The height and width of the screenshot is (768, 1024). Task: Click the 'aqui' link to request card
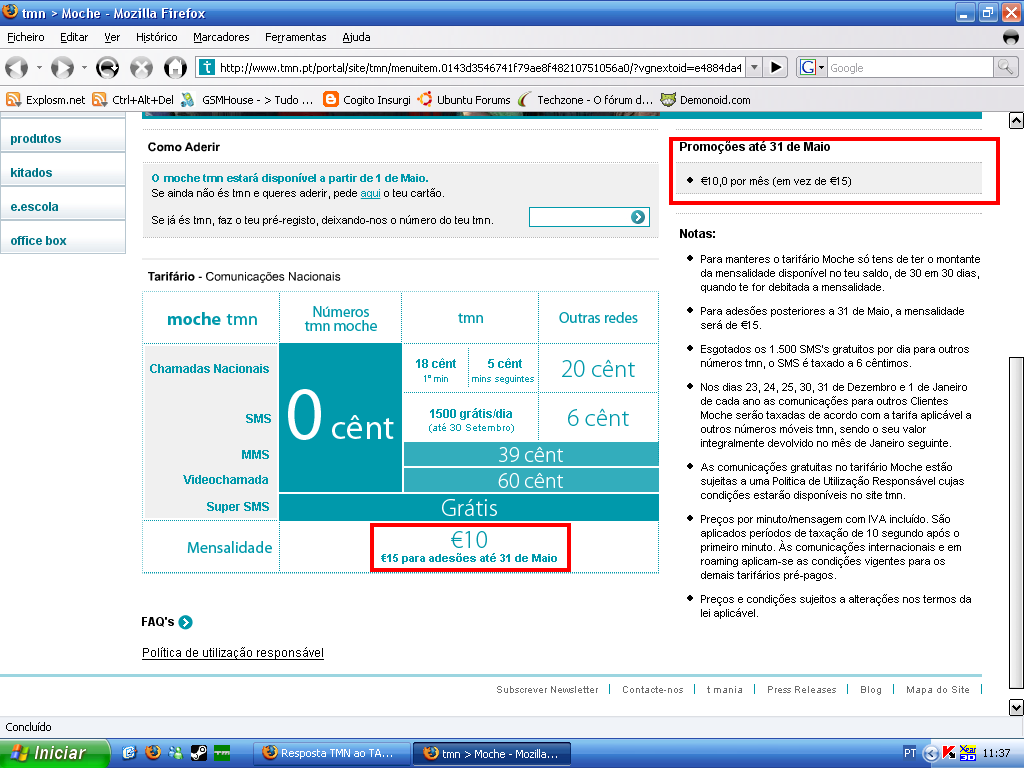coord(370,193)
